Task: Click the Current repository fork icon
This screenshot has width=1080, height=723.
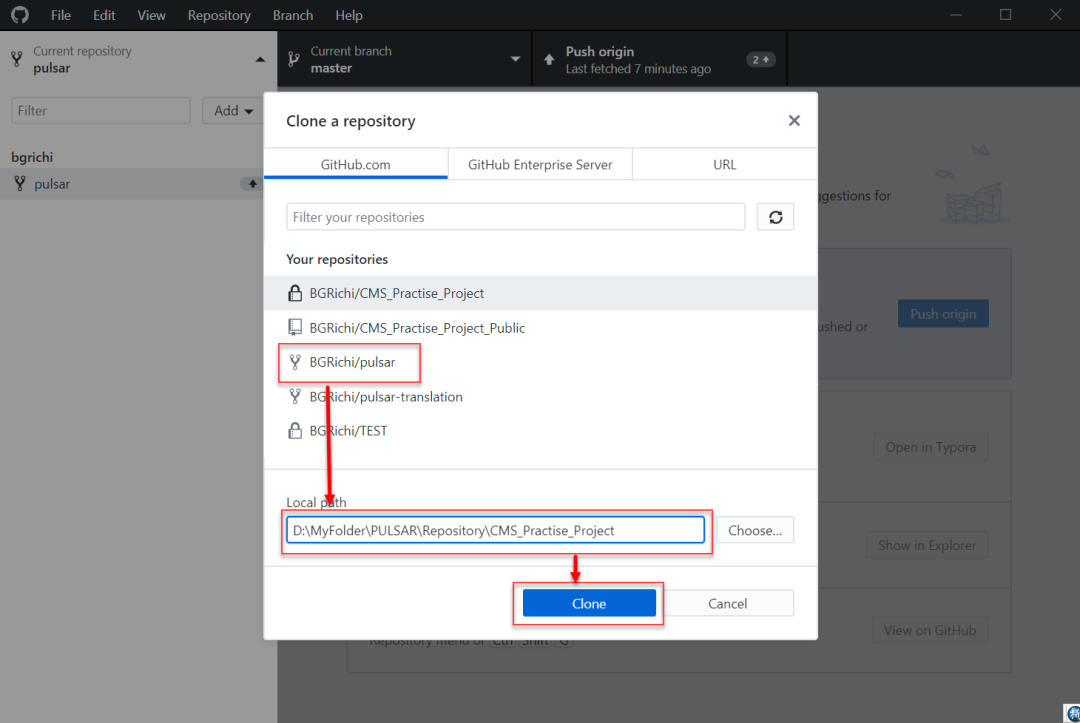Action: click(17, 59)
